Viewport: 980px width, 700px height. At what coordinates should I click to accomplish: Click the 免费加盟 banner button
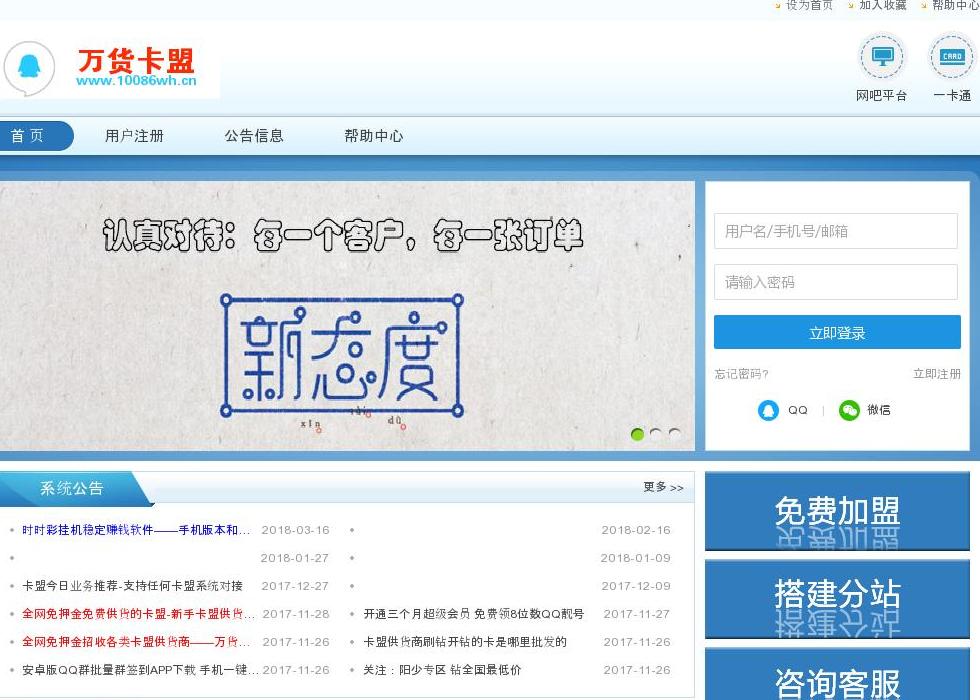coord(837,512)
